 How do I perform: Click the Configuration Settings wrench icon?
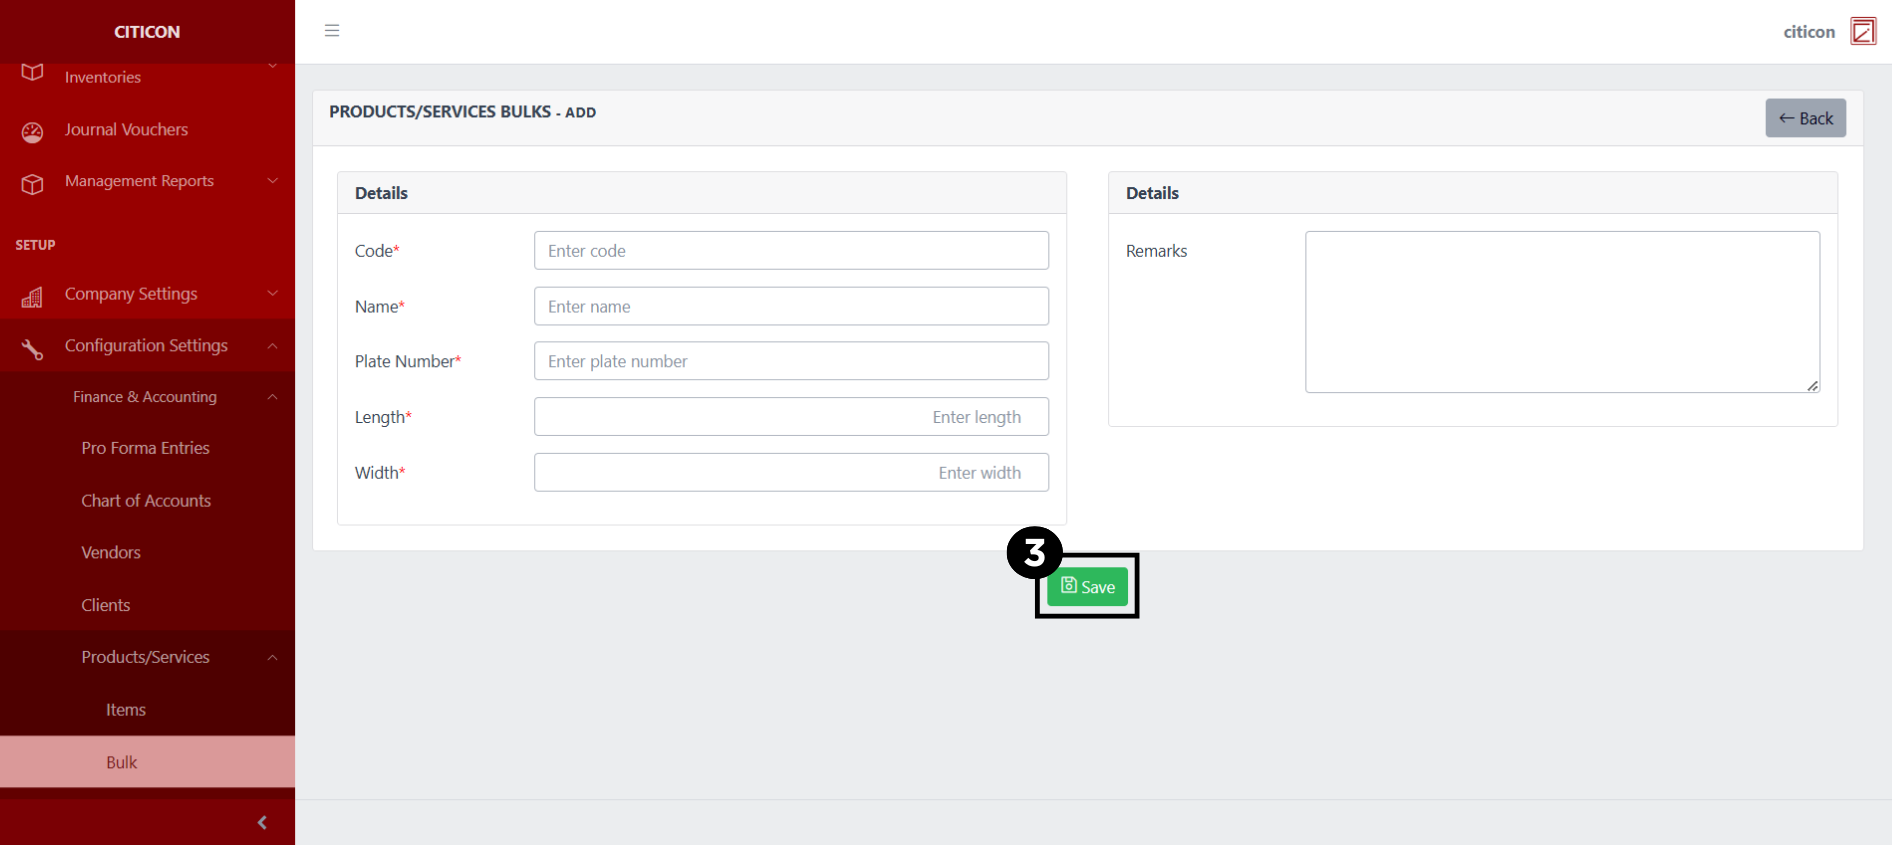tap(32, 349)
